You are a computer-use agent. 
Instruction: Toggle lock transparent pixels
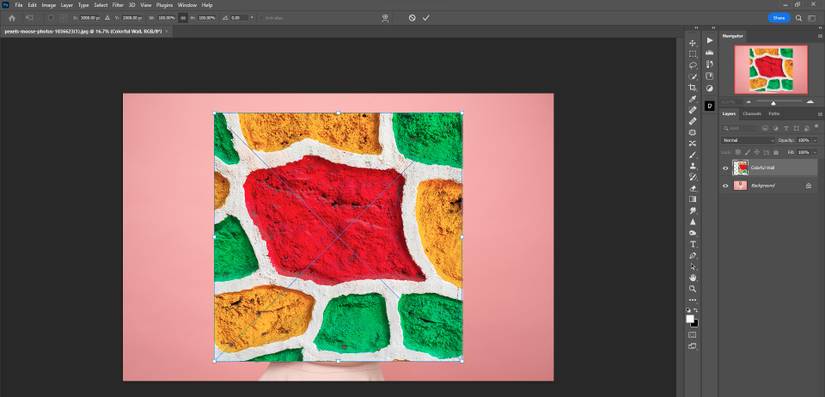[x=738, y=152]
